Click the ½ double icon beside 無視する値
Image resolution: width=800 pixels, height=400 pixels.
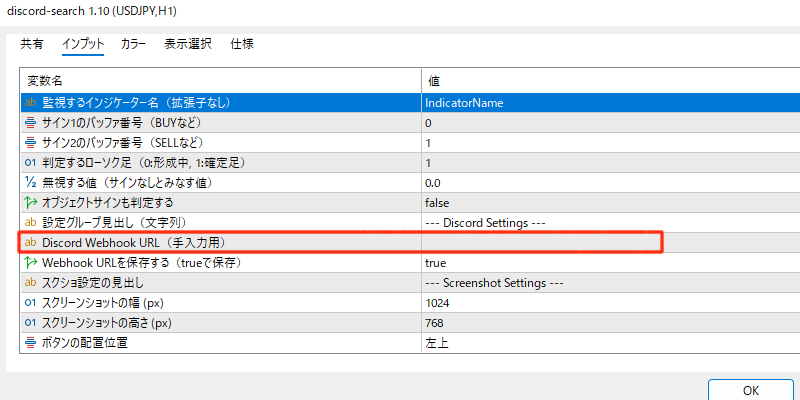[x=30, y=183]
